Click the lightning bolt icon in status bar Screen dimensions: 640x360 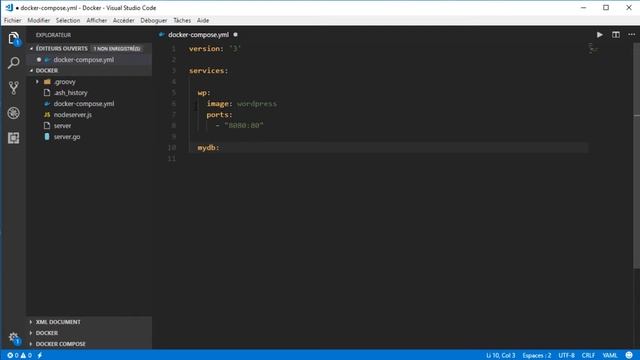(40, 356)
